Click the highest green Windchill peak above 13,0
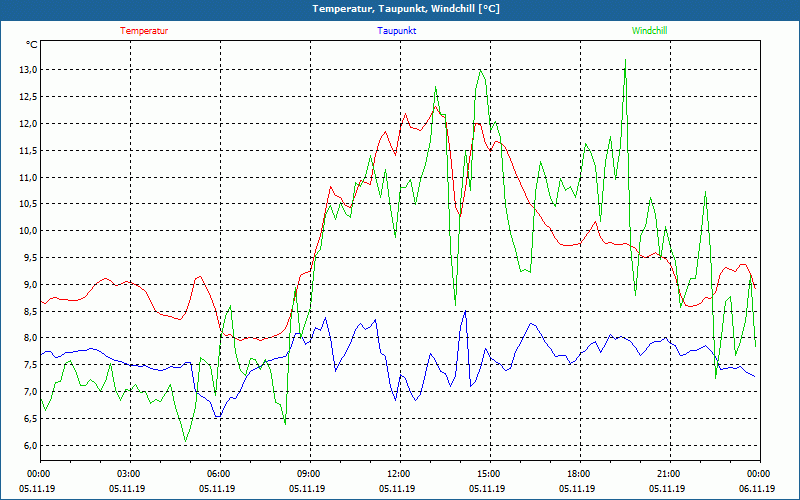 pyautogui.click(x=625, y=60)
